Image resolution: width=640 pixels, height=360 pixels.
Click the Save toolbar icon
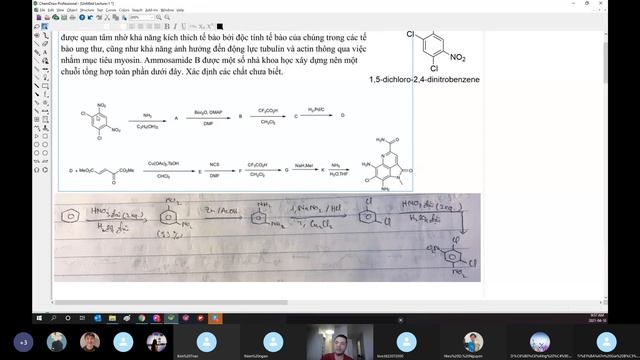coord(64,18)
